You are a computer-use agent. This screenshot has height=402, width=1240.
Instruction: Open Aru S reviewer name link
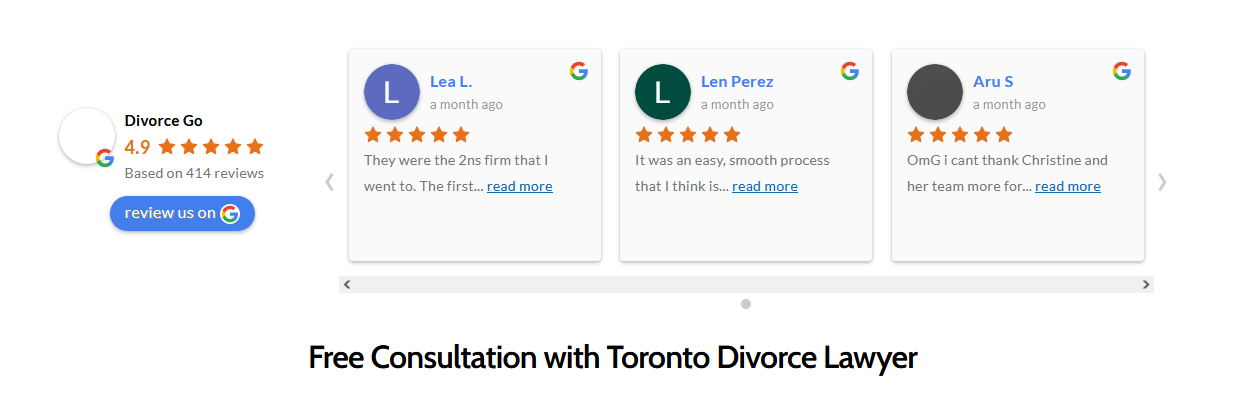pos(993,82)
